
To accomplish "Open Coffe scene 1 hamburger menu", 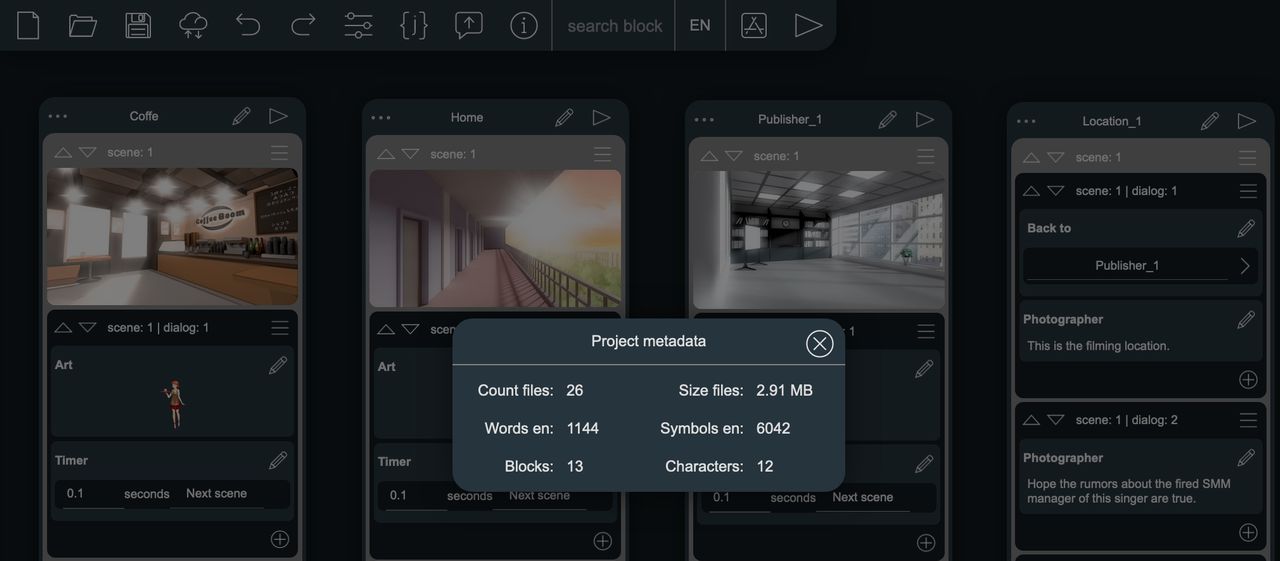I will click(x=279, y=152).
